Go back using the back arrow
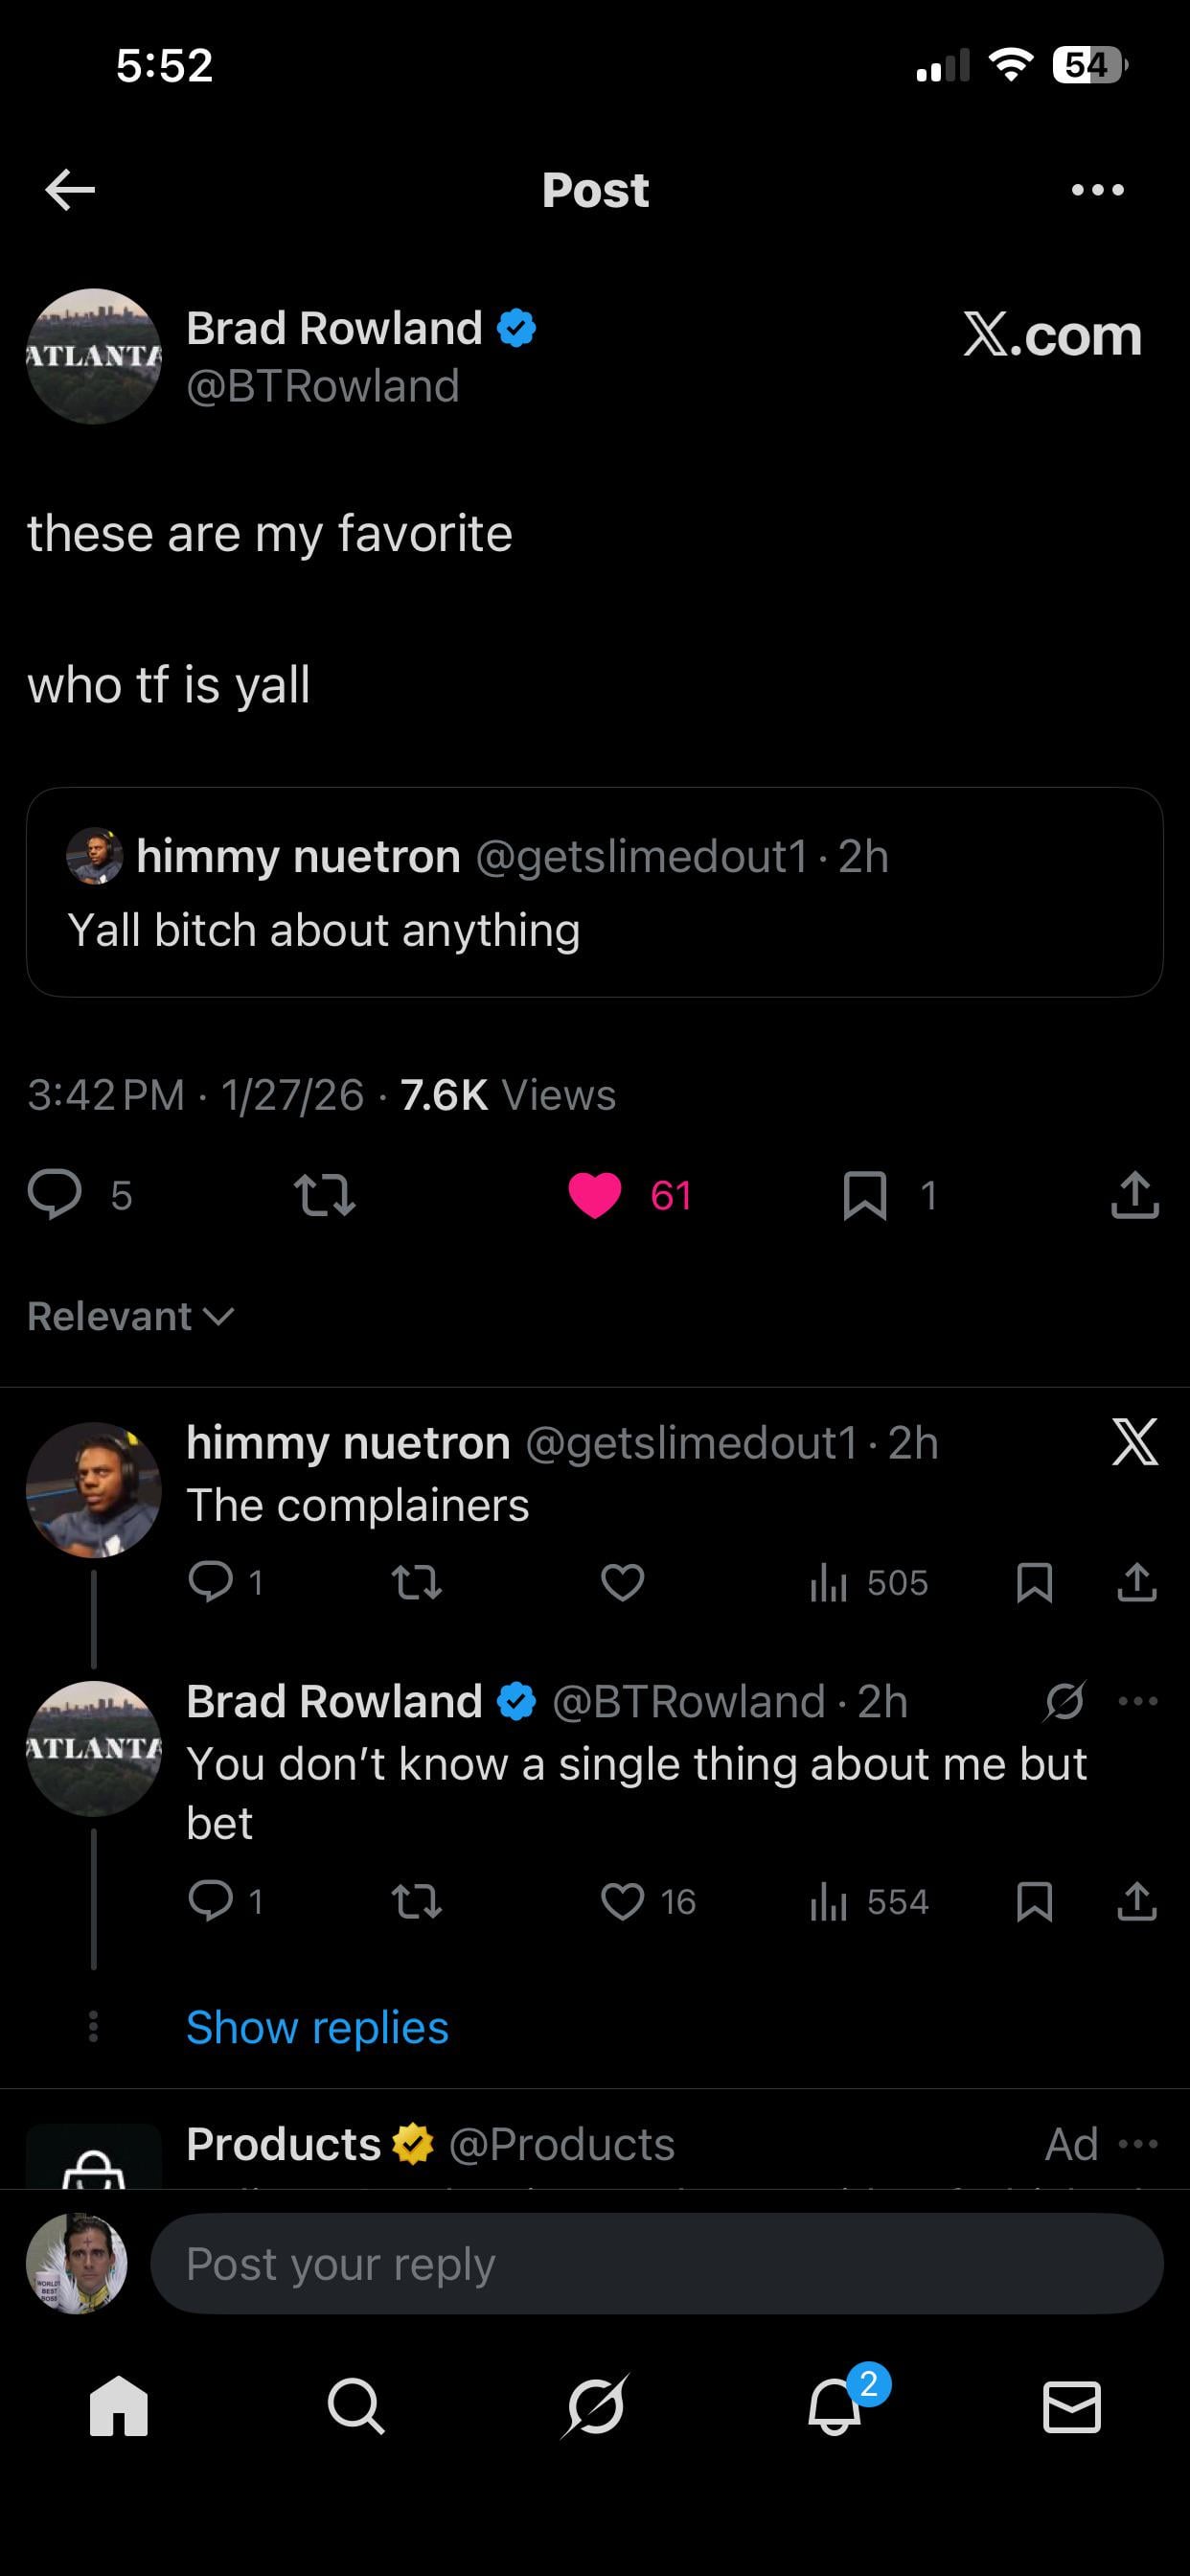 (70, 190)
